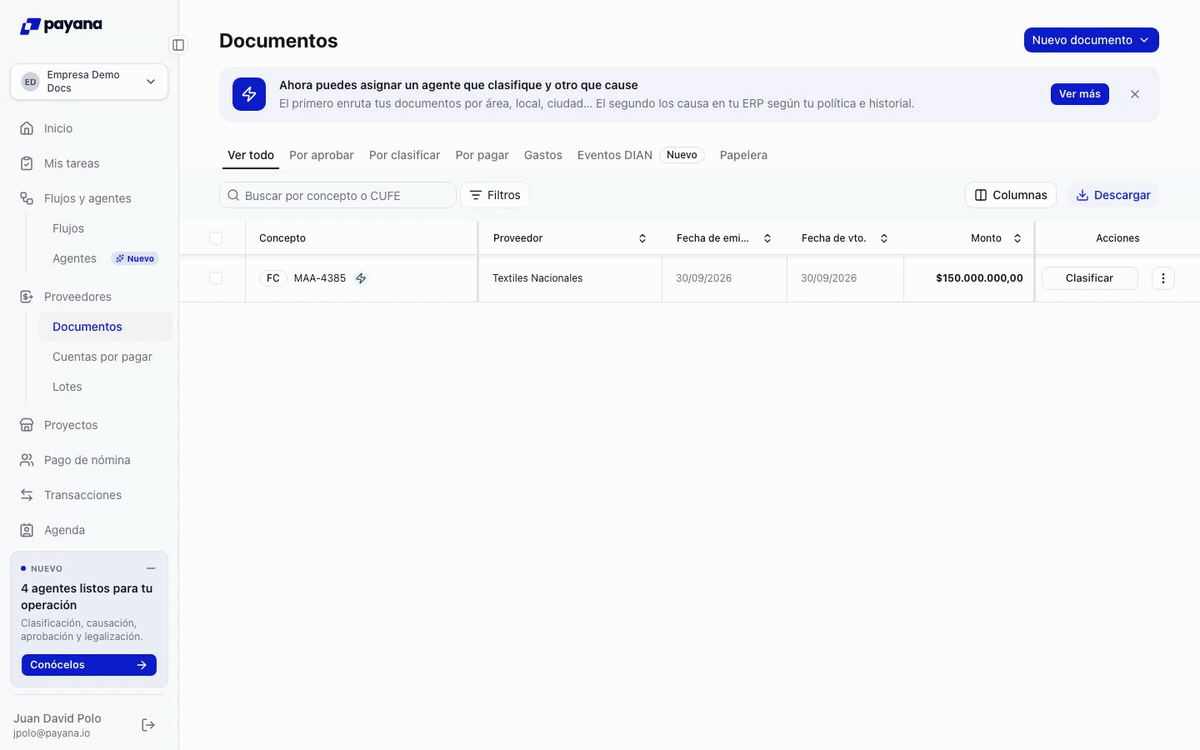Viewport: 1200px width, 750px height.
Task: Click the logout icon beside Juan David Polo
Action: click(148, 725)
